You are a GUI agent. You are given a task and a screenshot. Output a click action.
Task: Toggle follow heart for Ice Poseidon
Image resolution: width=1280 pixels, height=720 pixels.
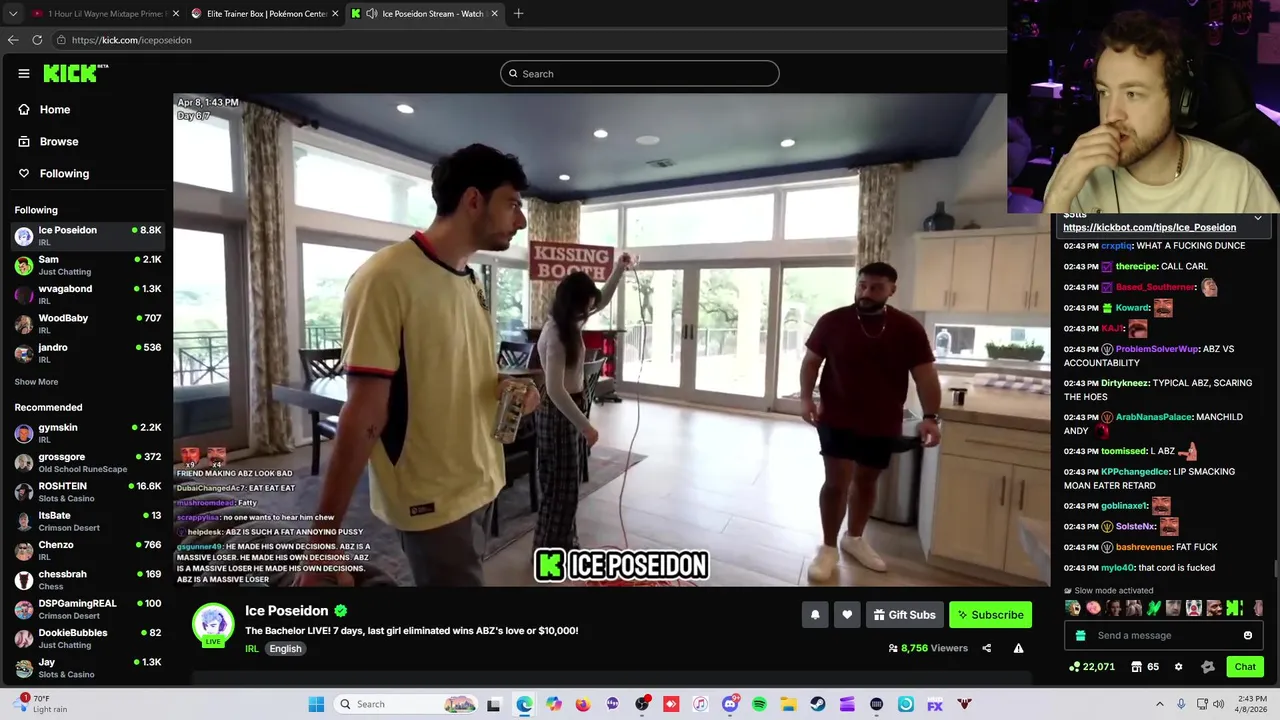(x=847, y=615)
